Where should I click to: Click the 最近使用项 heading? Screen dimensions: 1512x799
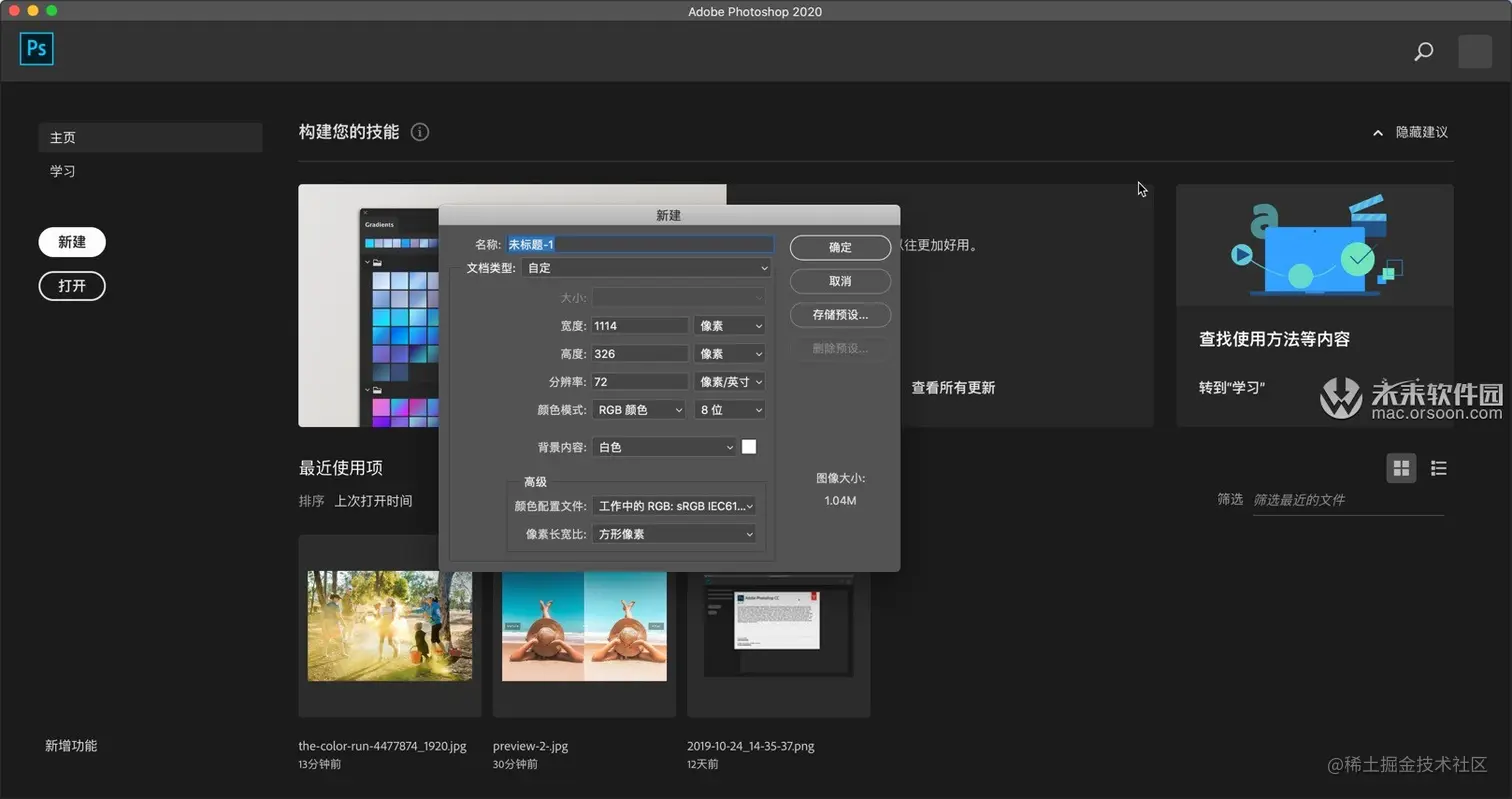point(341,468)
